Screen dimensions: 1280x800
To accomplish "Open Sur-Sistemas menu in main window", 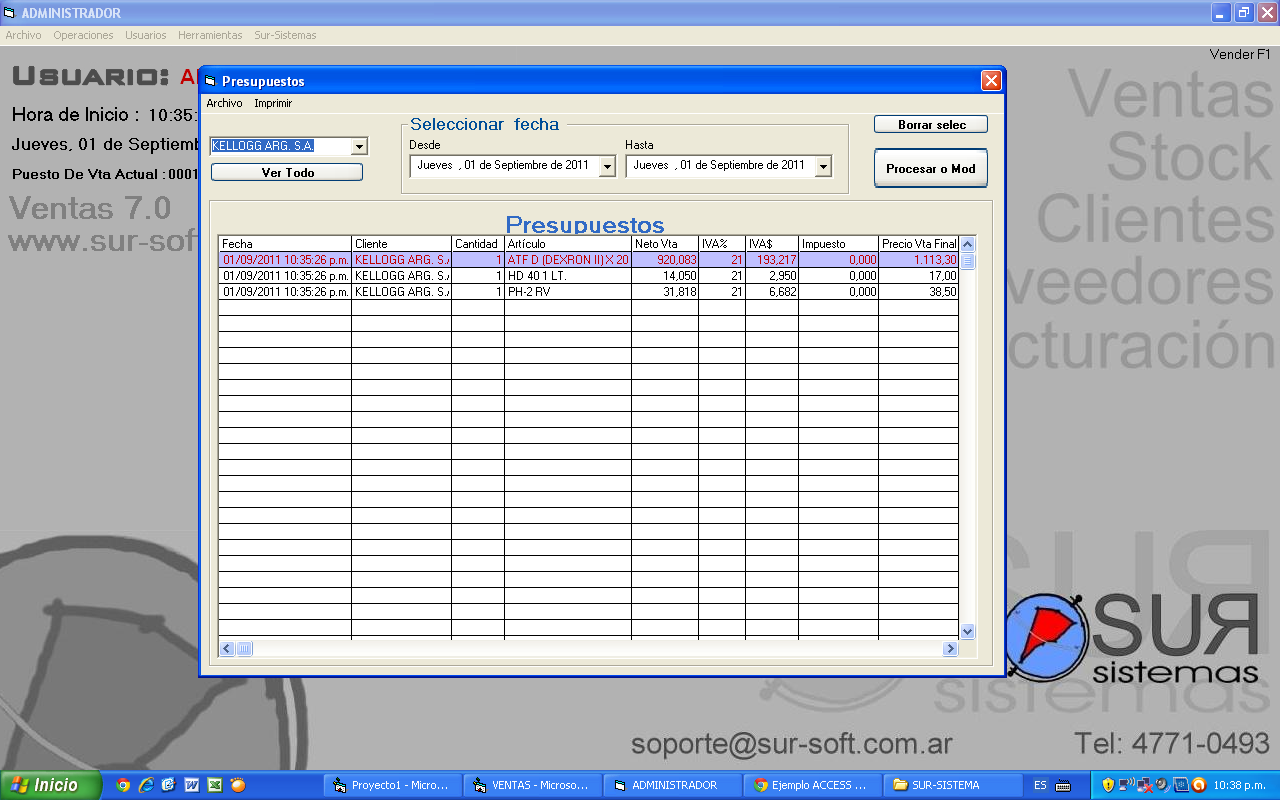I will click(x=285, y=35).
